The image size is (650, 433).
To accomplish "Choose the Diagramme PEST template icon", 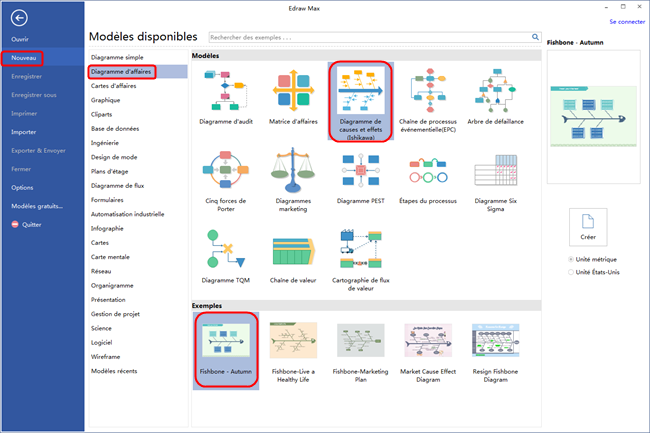I will coord(359,171).
